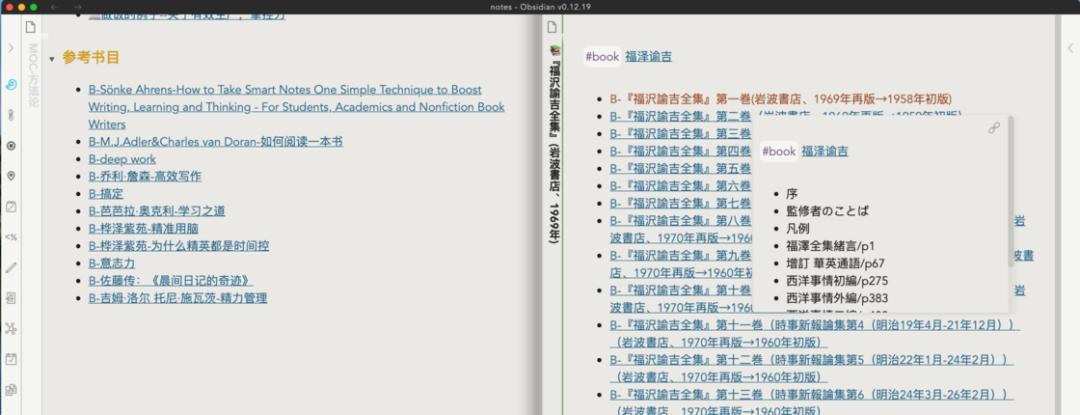Click the book emoji above the vertical title

(x=554, y=50)
